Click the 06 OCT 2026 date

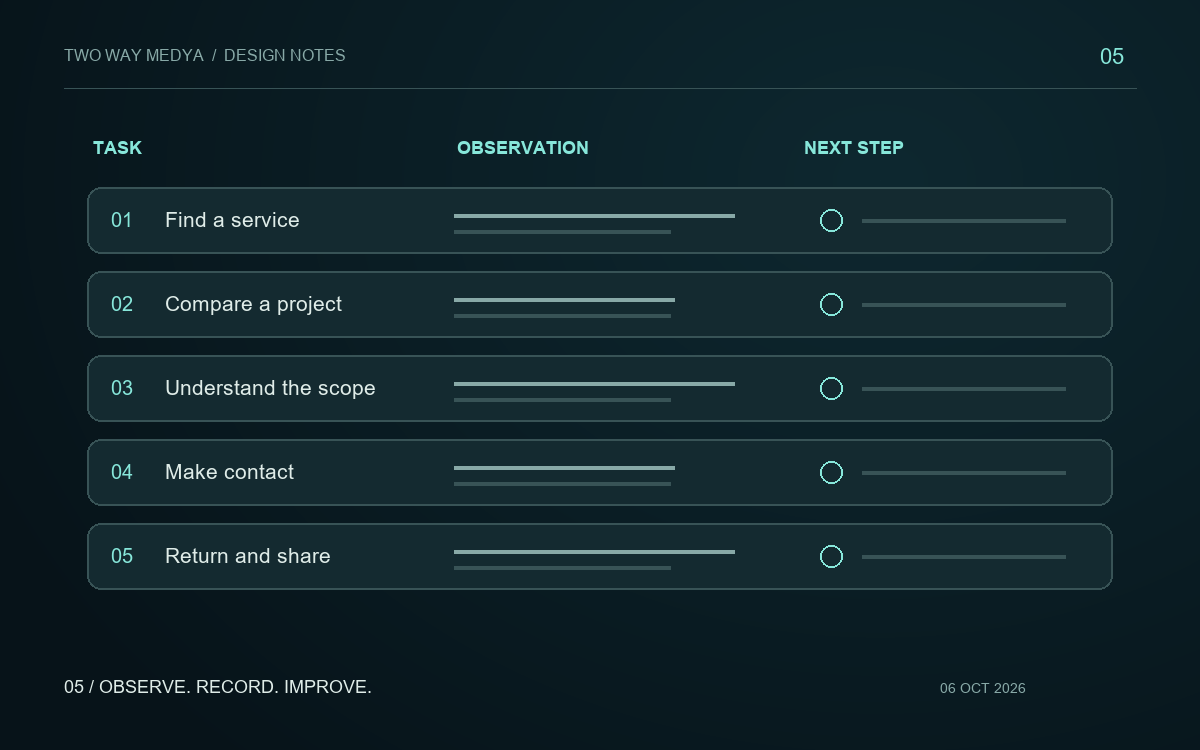[x=983, y=688]
